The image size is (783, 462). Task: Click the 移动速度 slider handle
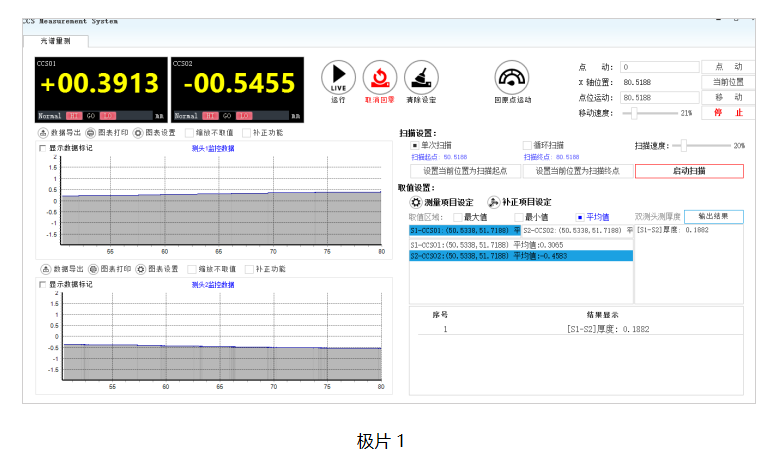(x=634, y=113)
